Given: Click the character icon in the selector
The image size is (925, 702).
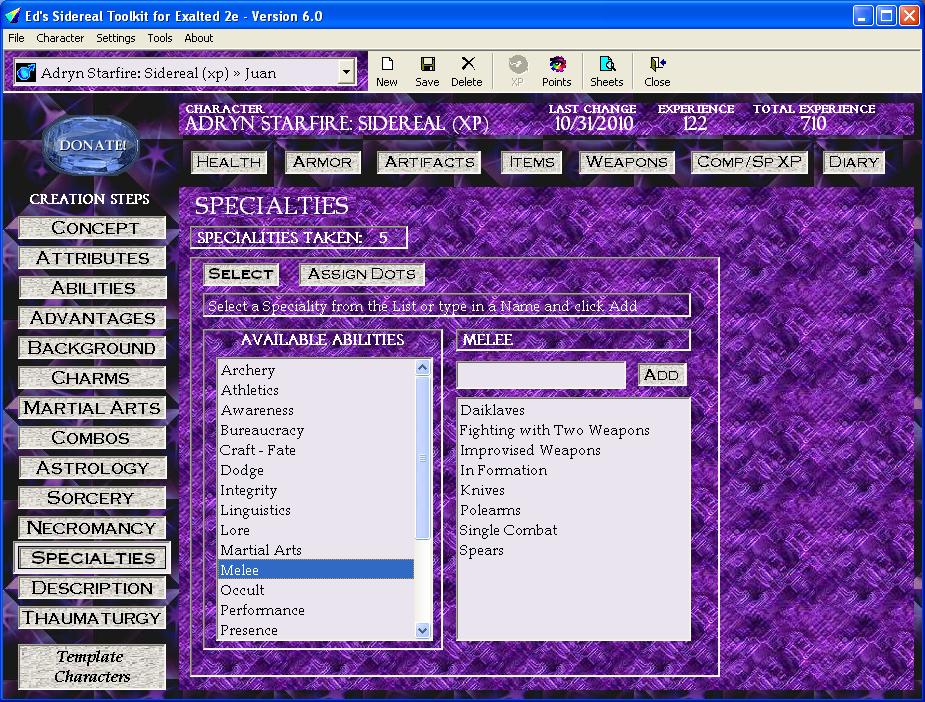Looking at the screenshot, I should point(26,73).
